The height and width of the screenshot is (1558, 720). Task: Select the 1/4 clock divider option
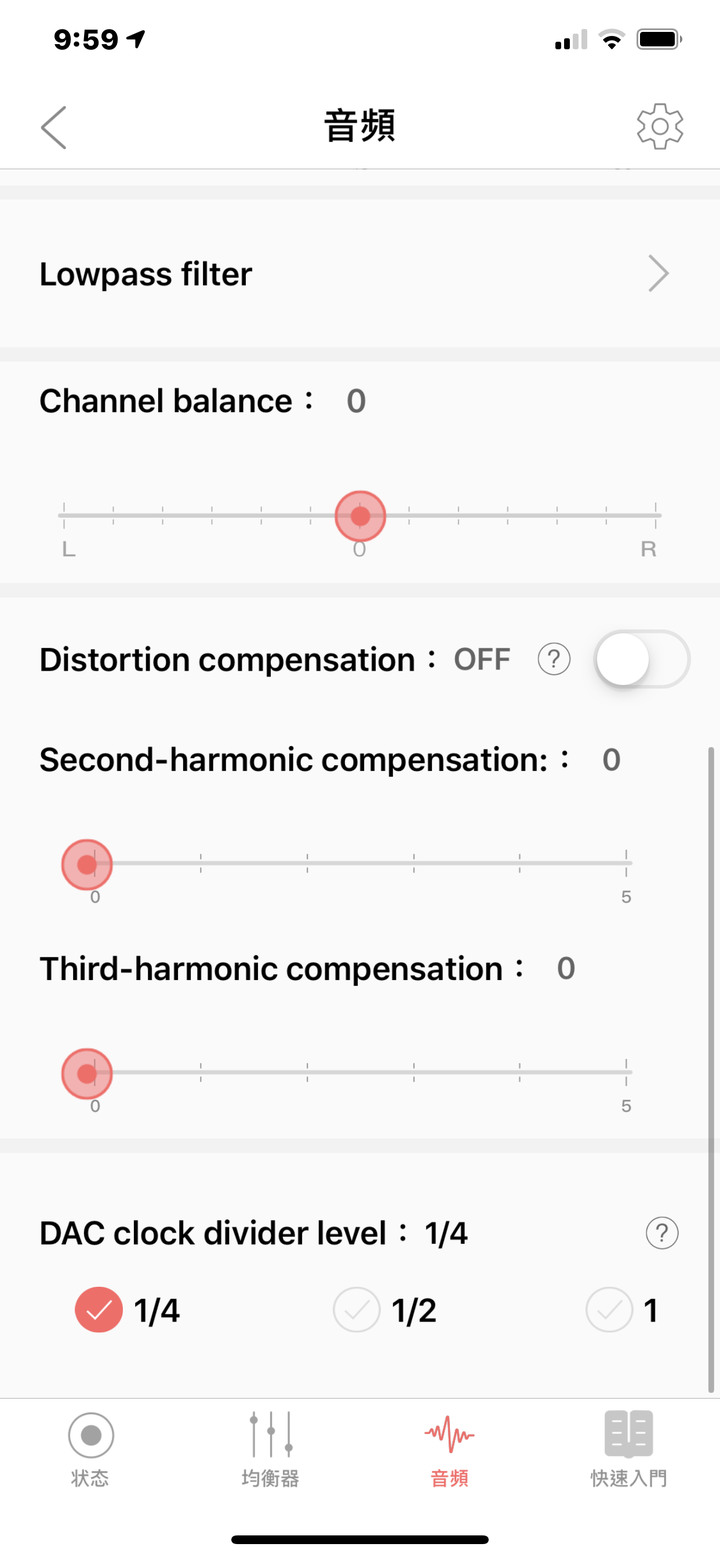(x=128, y=1311)
